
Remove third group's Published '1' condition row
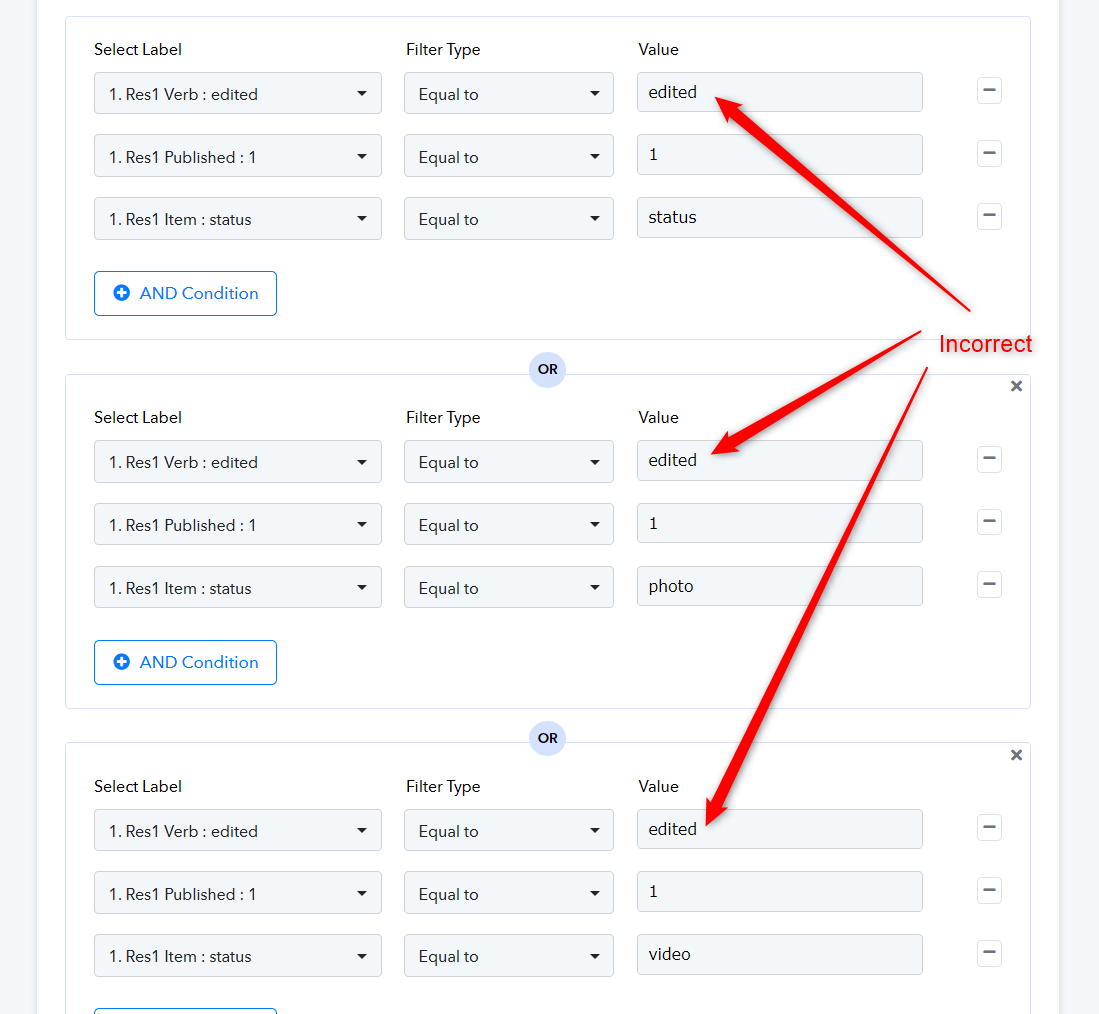pos(989,891)
